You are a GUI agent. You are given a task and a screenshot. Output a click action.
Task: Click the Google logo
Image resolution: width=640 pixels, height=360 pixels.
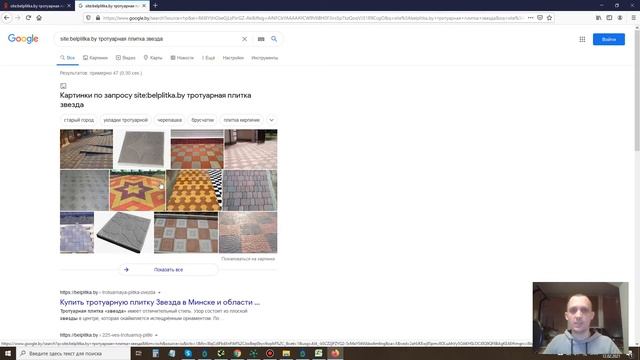pyautogui.click(x=23, y=39)
